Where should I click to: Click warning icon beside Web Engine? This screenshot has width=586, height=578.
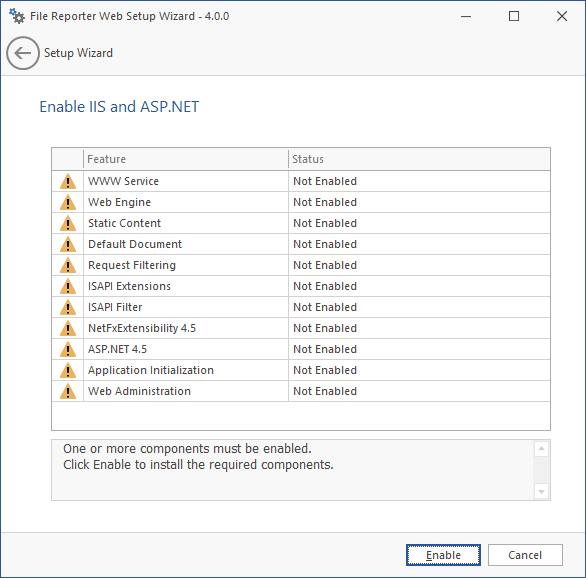click(68, 202)
